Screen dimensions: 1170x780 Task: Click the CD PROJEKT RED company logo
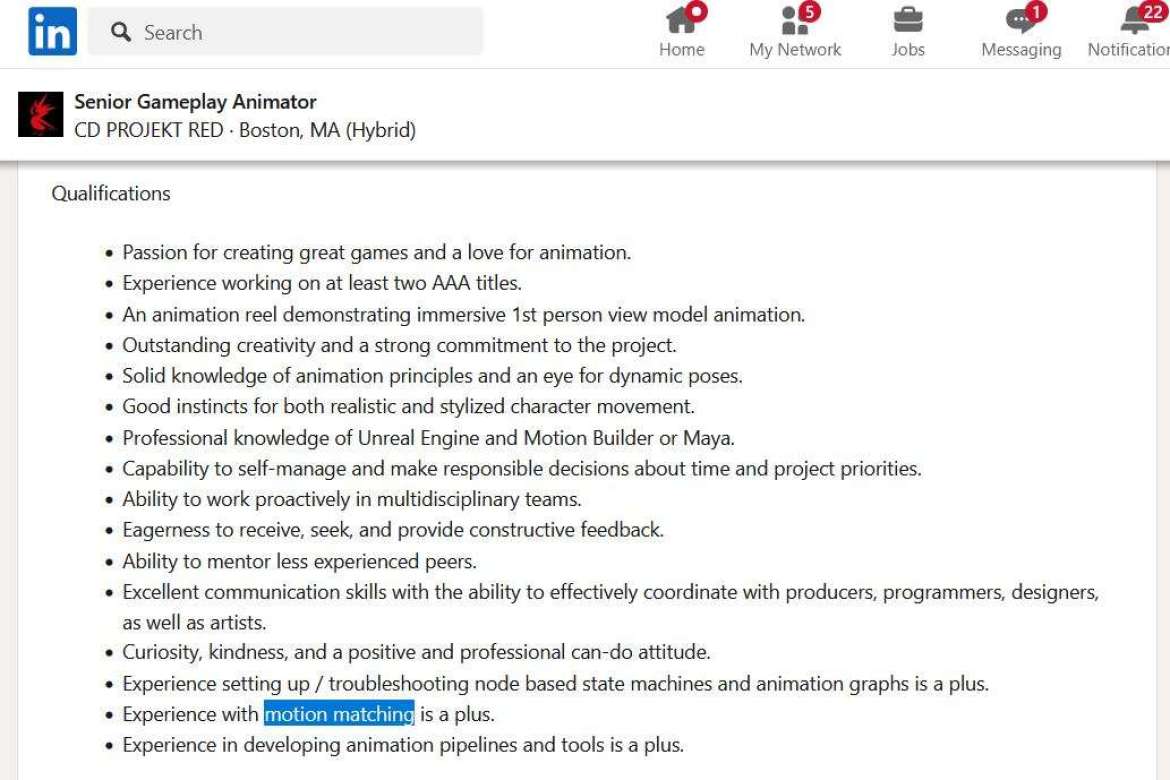coord(41,115)
